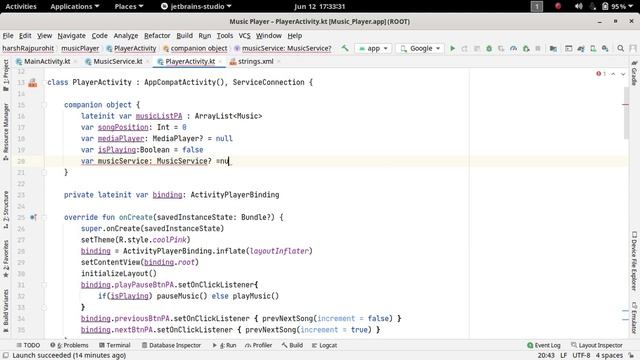Screen dimensions: 640x360
Task: Go to previous highlighted error arrow
Action: [613, 74]
